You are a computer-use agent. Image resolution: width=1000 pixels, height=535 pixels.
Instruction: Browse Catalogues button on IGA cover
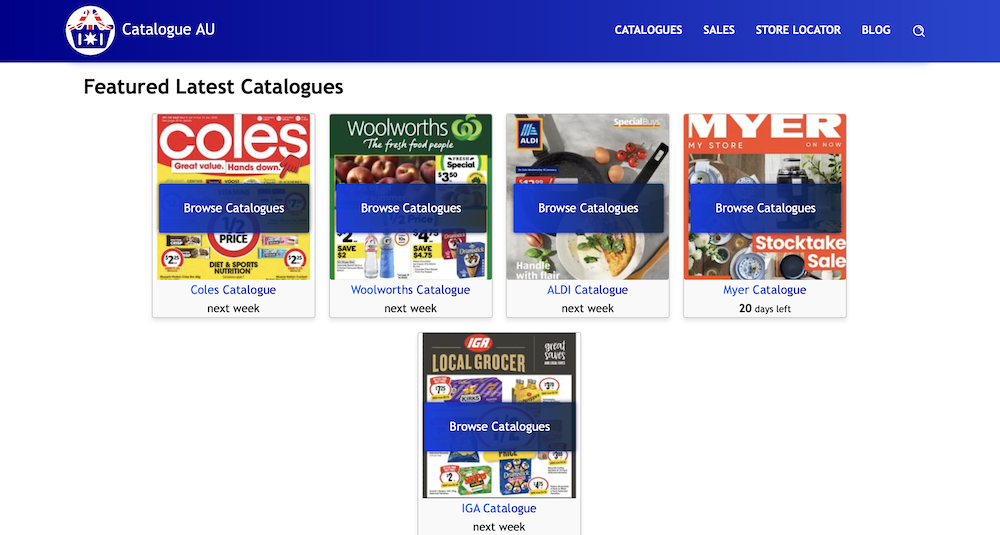pos(499,427)
